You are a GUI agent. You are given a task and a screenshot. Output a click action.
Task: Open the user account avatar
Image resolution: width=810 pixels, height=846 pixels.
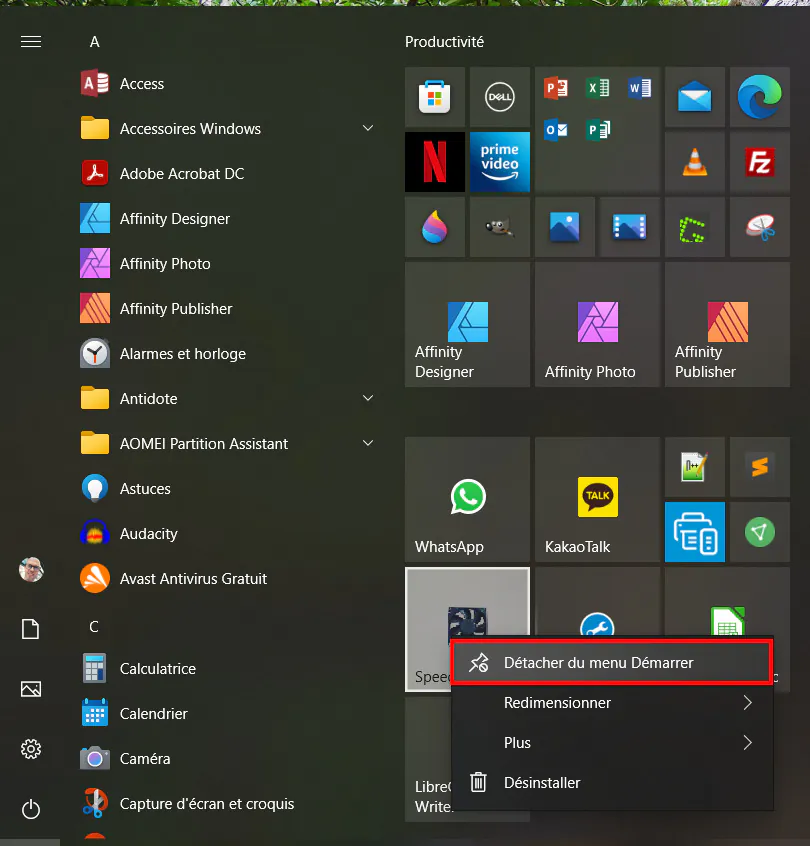(x=31, y=570)
